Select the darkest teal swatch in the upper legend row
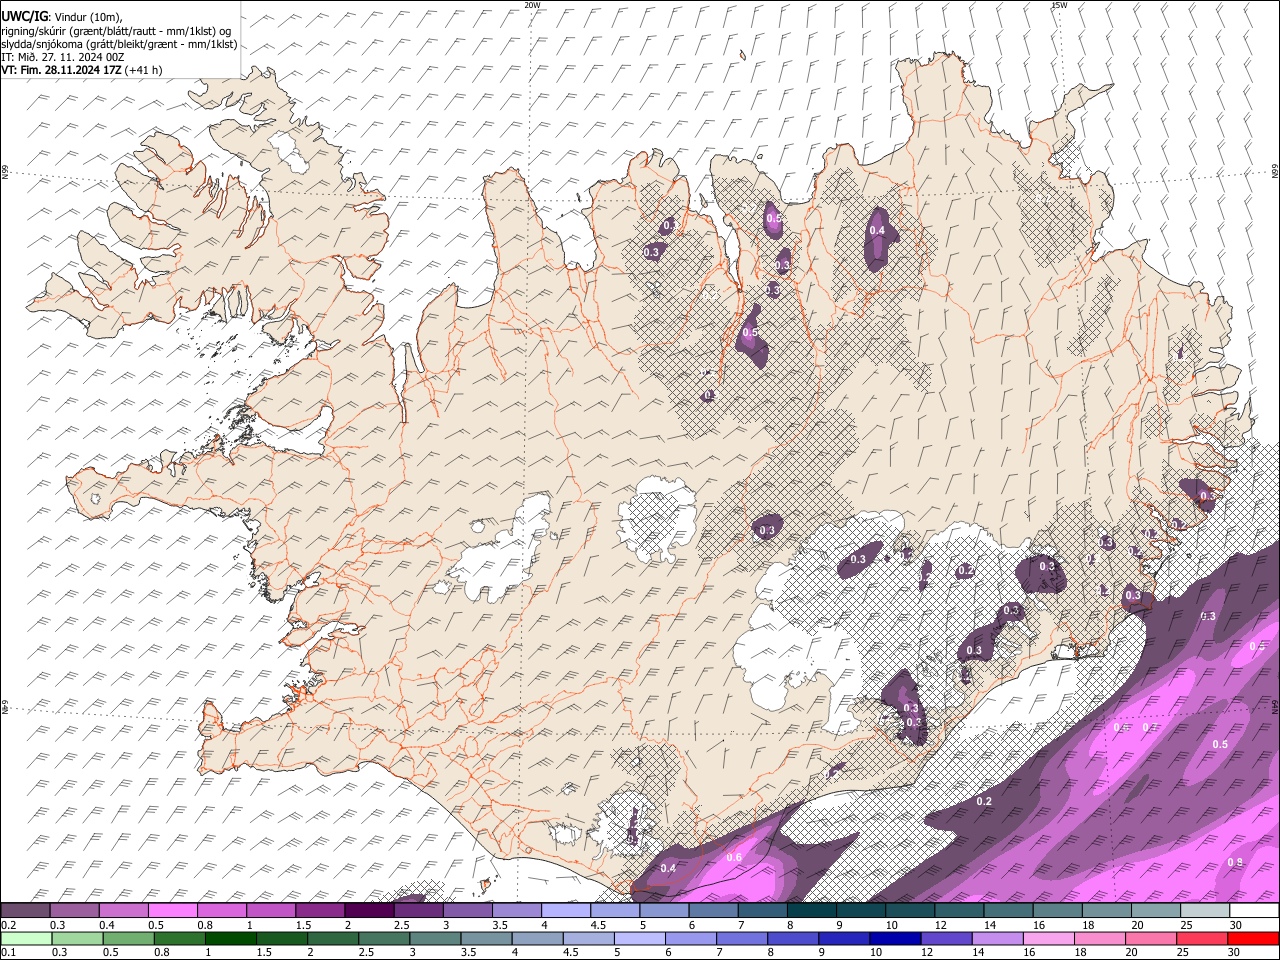The image size is (1280, 960). coord(811,911)
